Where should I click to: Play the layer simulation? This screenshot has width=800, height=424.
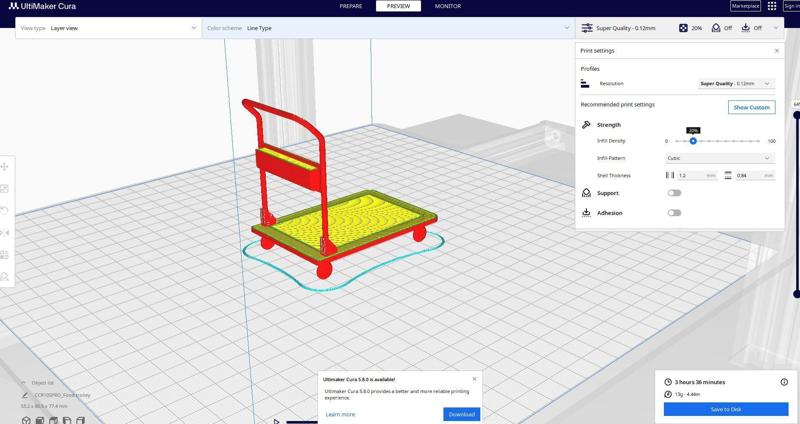pyautogui.click(x=276, y=421)
